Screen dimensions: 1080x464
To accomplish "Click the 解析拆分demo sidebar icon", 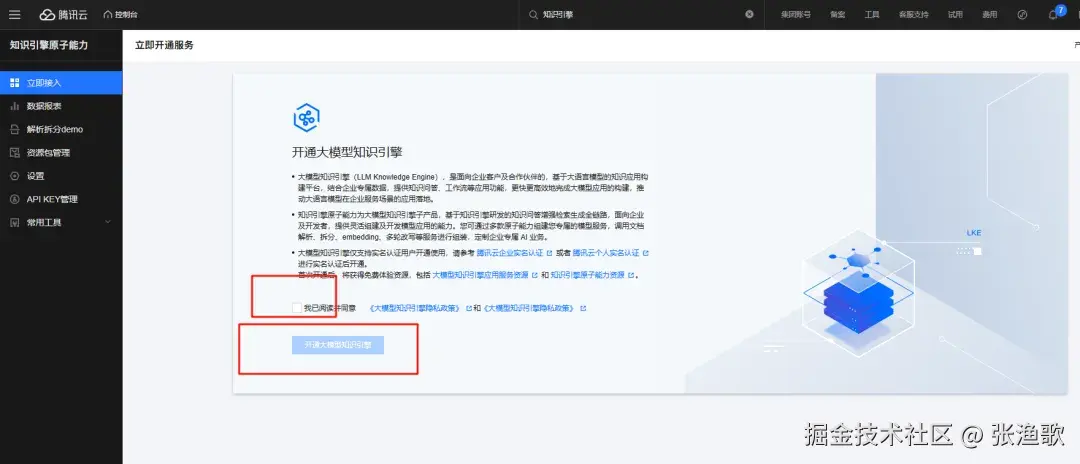I will coord(14,129).
